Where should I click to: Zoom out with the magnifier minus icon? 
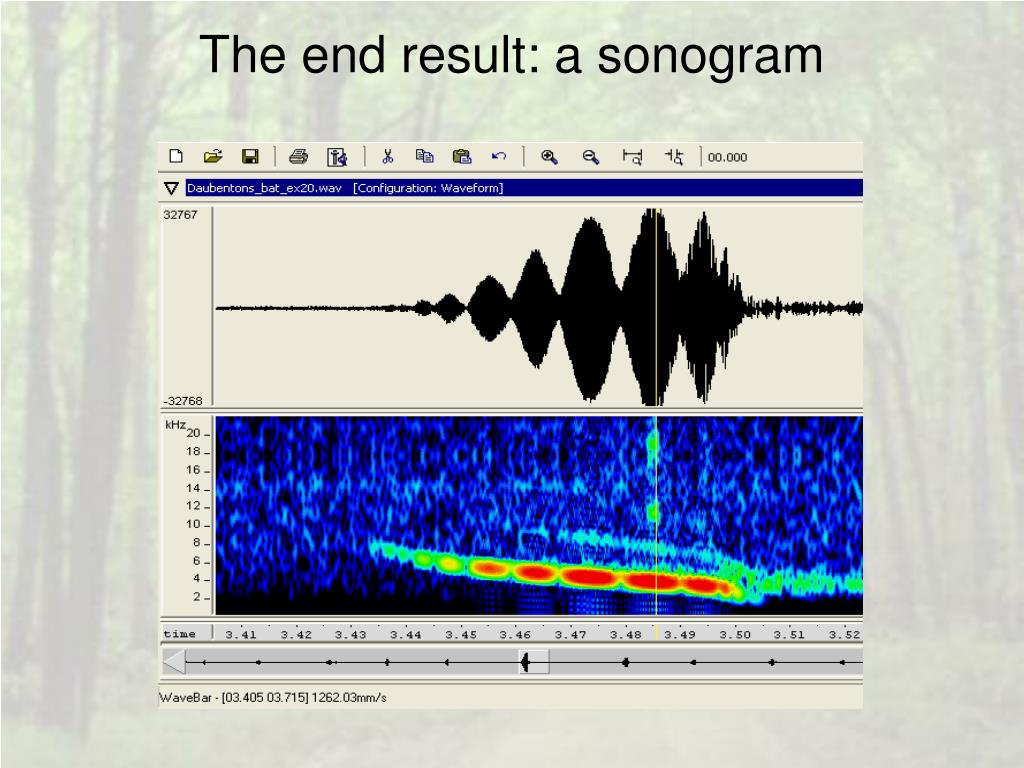point(590,157)
